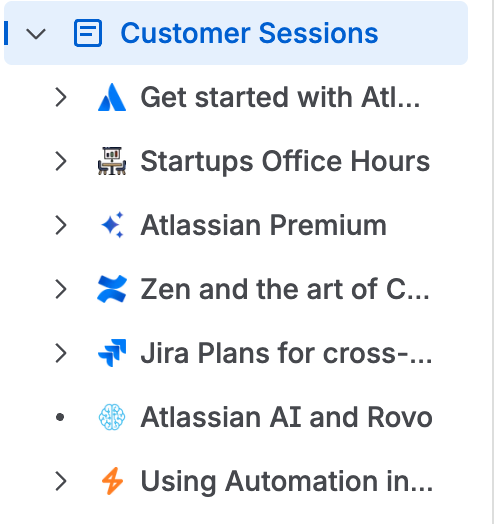Collapse the Customer Sessions tree
Viewport: 494px width, 524px height.
[36, 33]
